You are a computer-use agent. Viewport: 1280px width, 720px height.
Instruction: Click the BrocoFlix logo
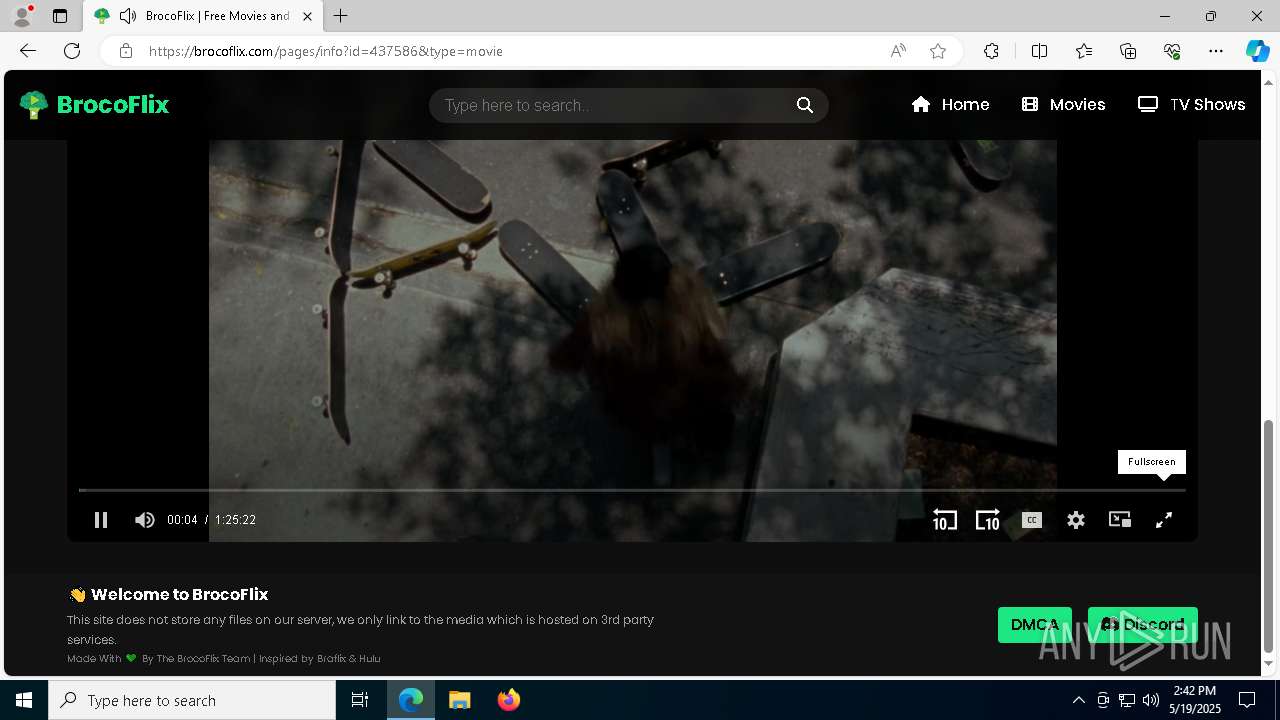pos(95,105)
